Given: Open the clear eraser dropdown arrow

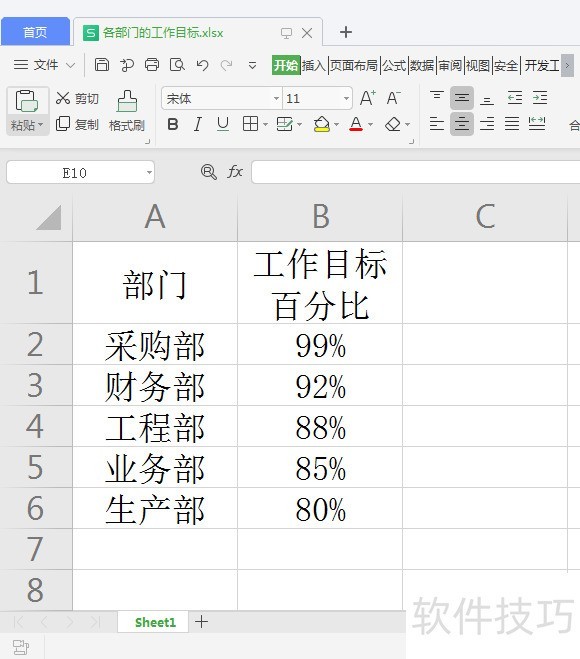Looking at the screenshot, I should pyautogui.click(x=407, y=124).
